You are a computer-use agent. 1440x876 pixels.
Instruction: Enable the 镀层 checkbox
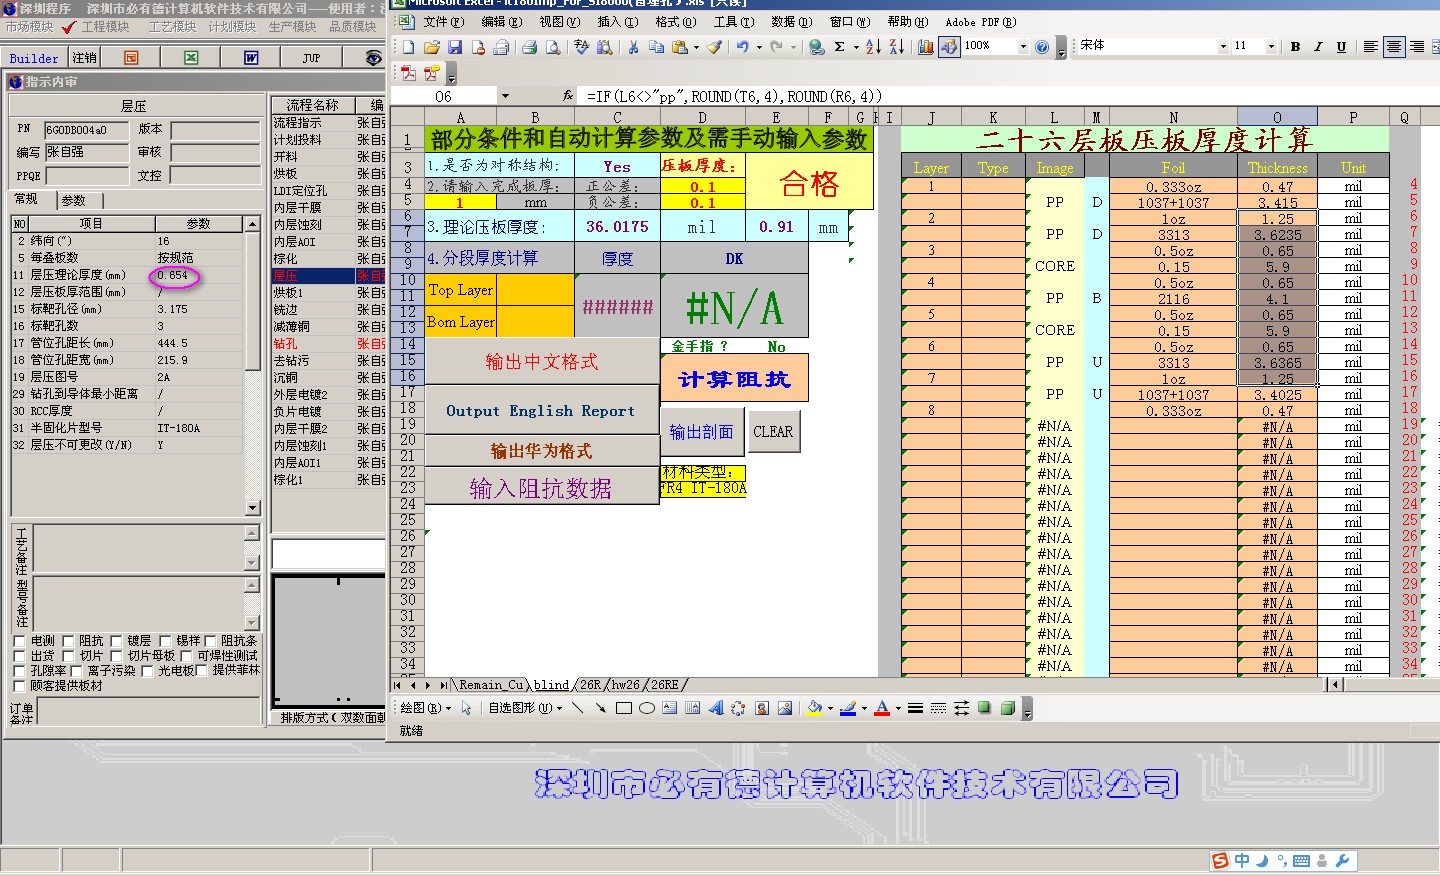pos(116,641)
